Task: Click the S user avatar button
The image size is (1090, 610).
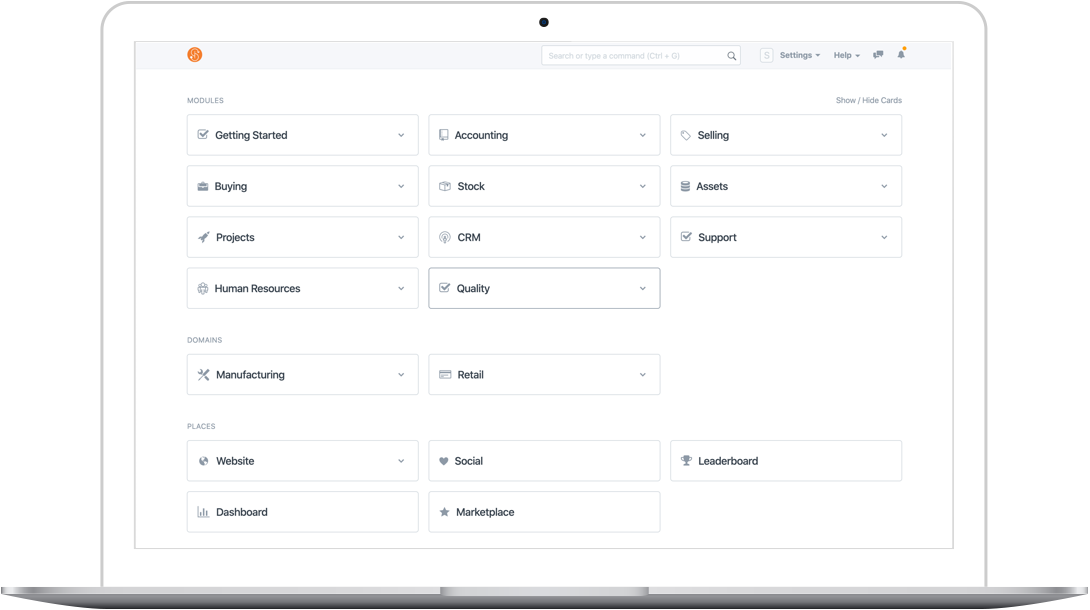Action: click(x=765, y=55)
